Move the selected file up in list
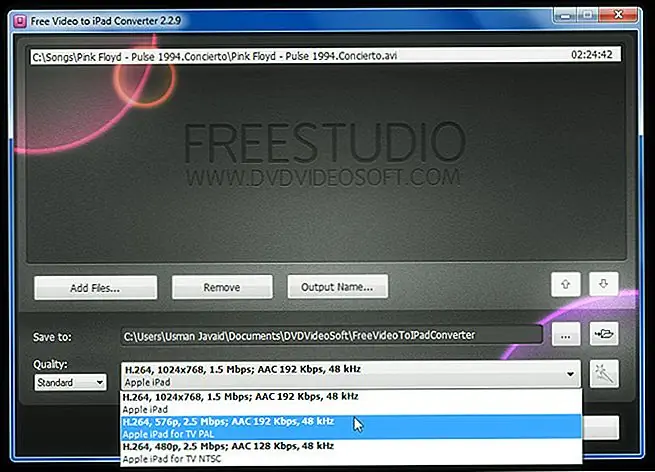 [566, 285]
